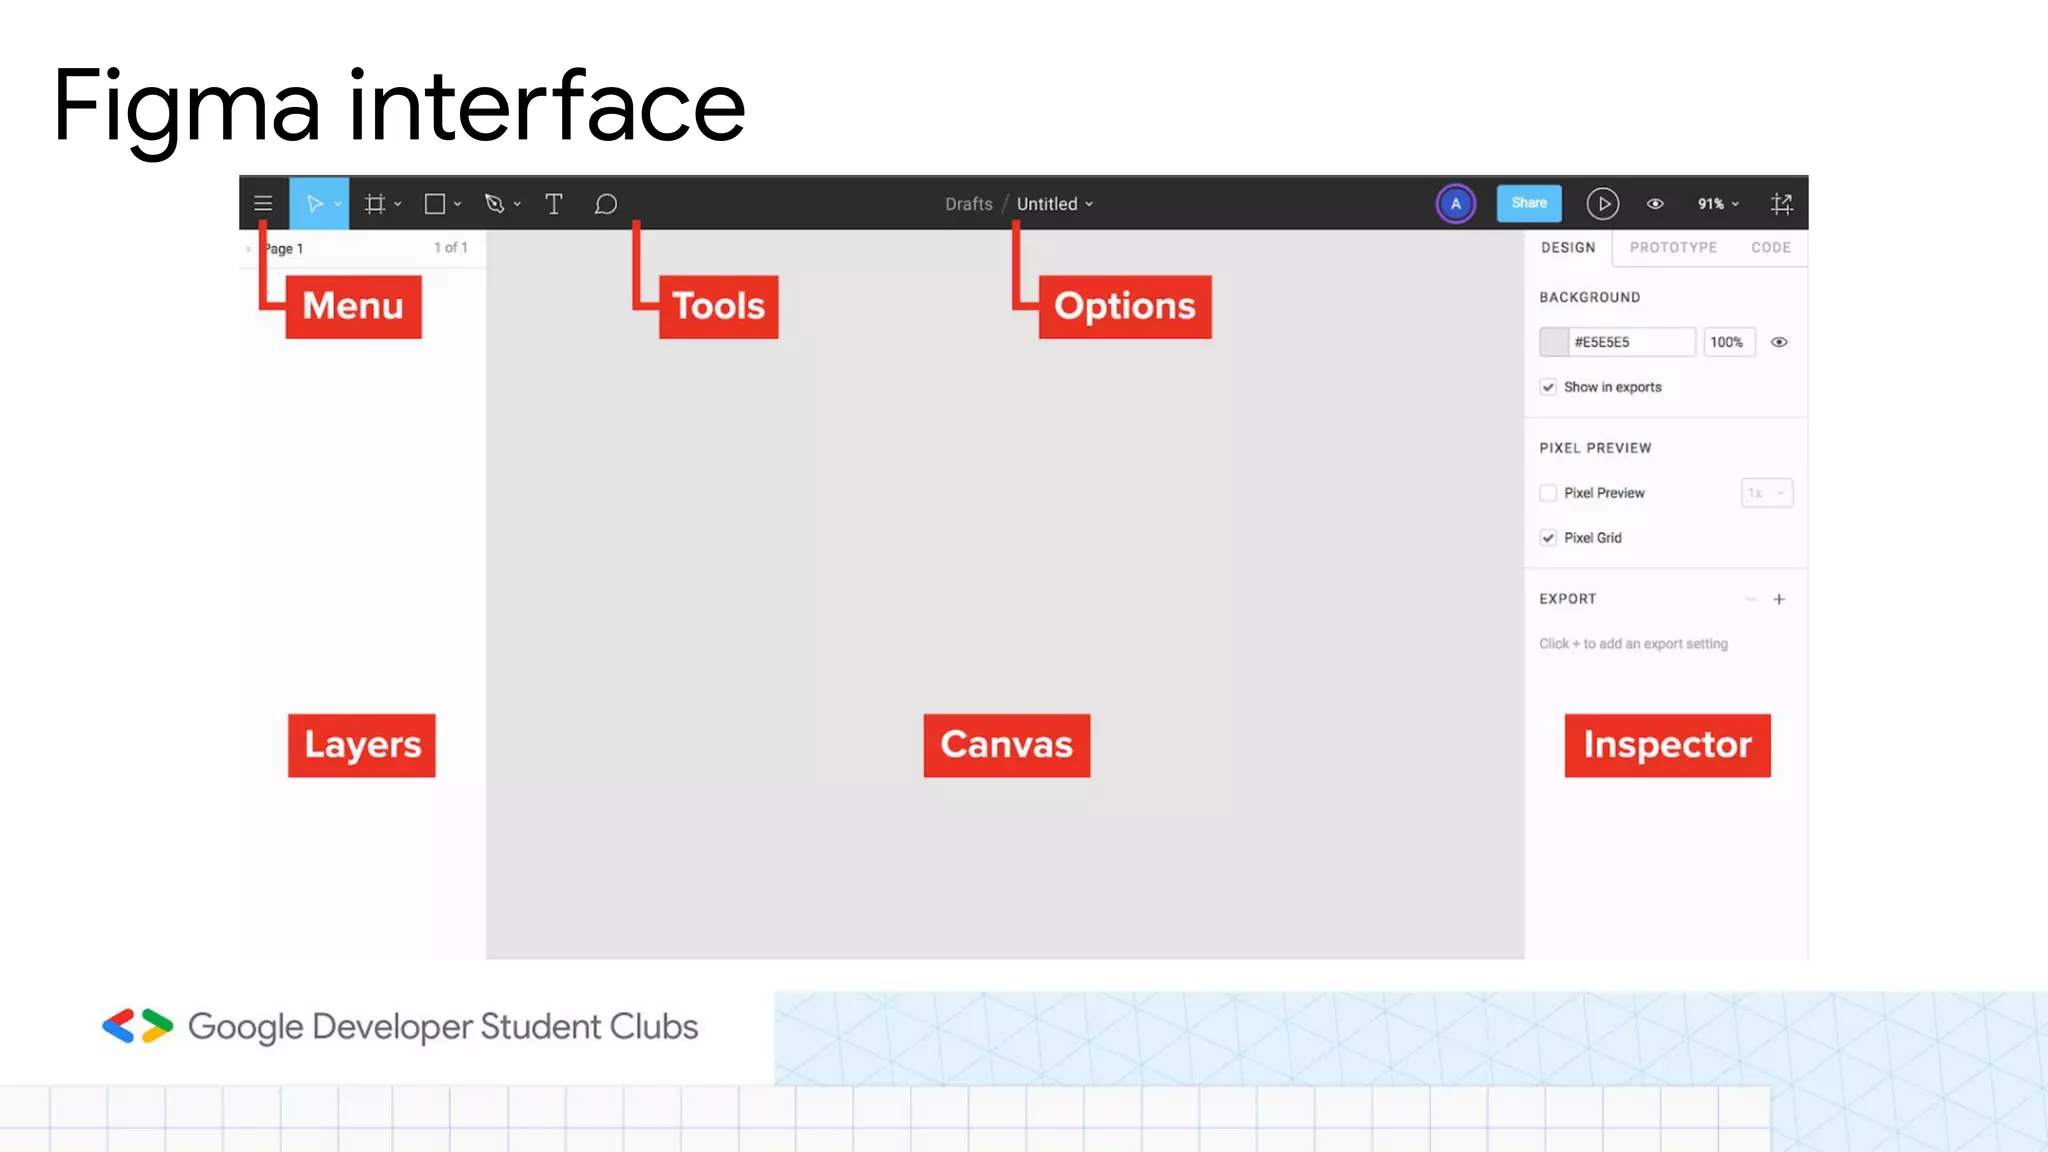Enable the Pixel Preview checkbox
Image resolution: width=2048 pixels, height=1152 pixels.
pos(1548,493)
